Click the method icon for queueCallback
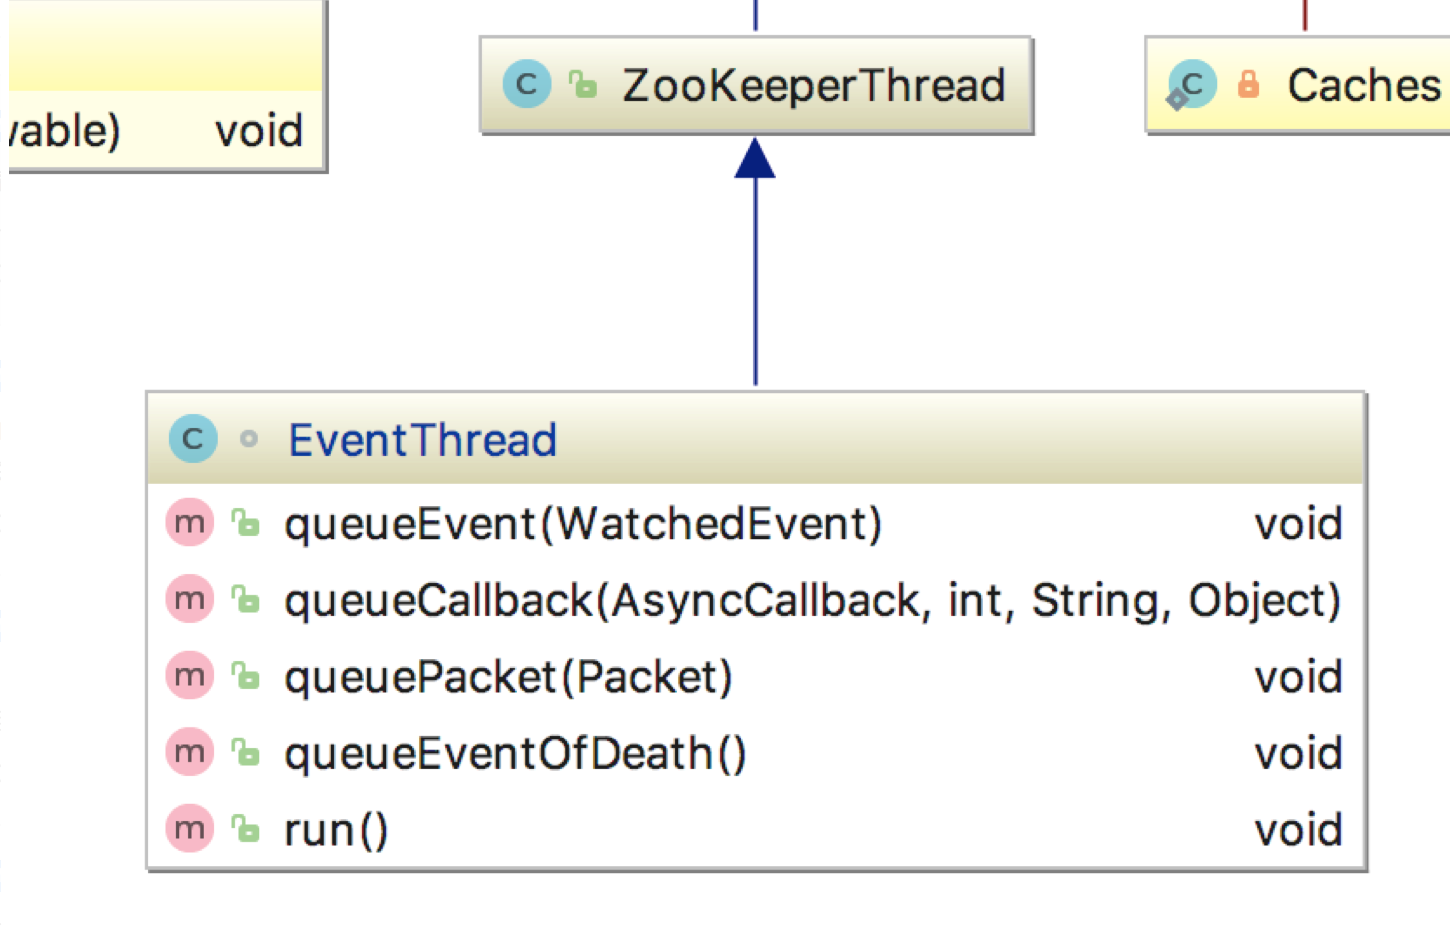The image size is (1450, 928). coord(190,599)
